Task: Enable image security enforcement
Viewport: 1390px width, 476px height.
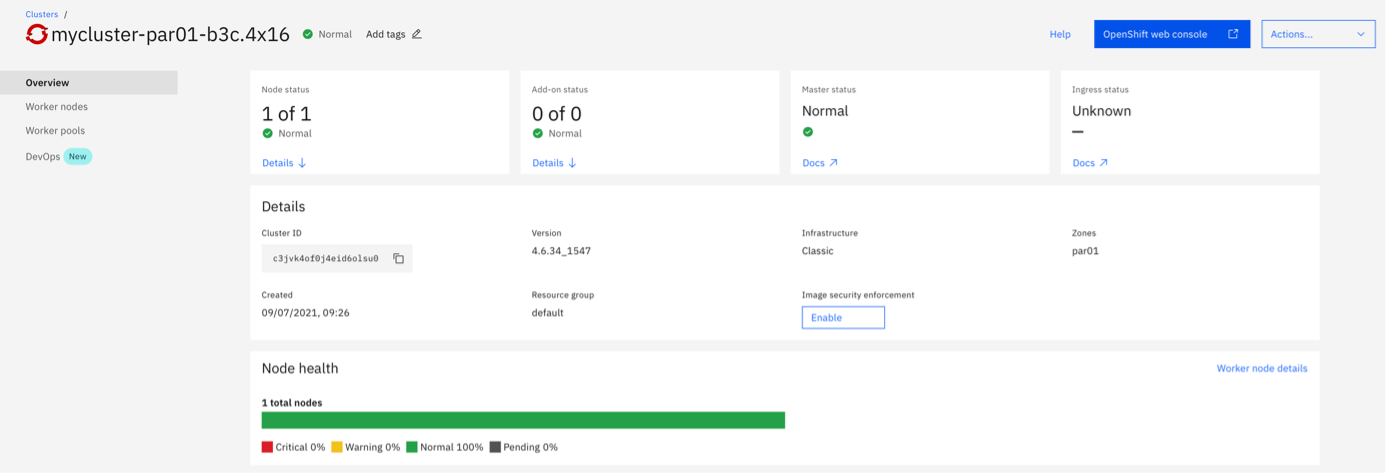Action: click(x=843, y=317)
